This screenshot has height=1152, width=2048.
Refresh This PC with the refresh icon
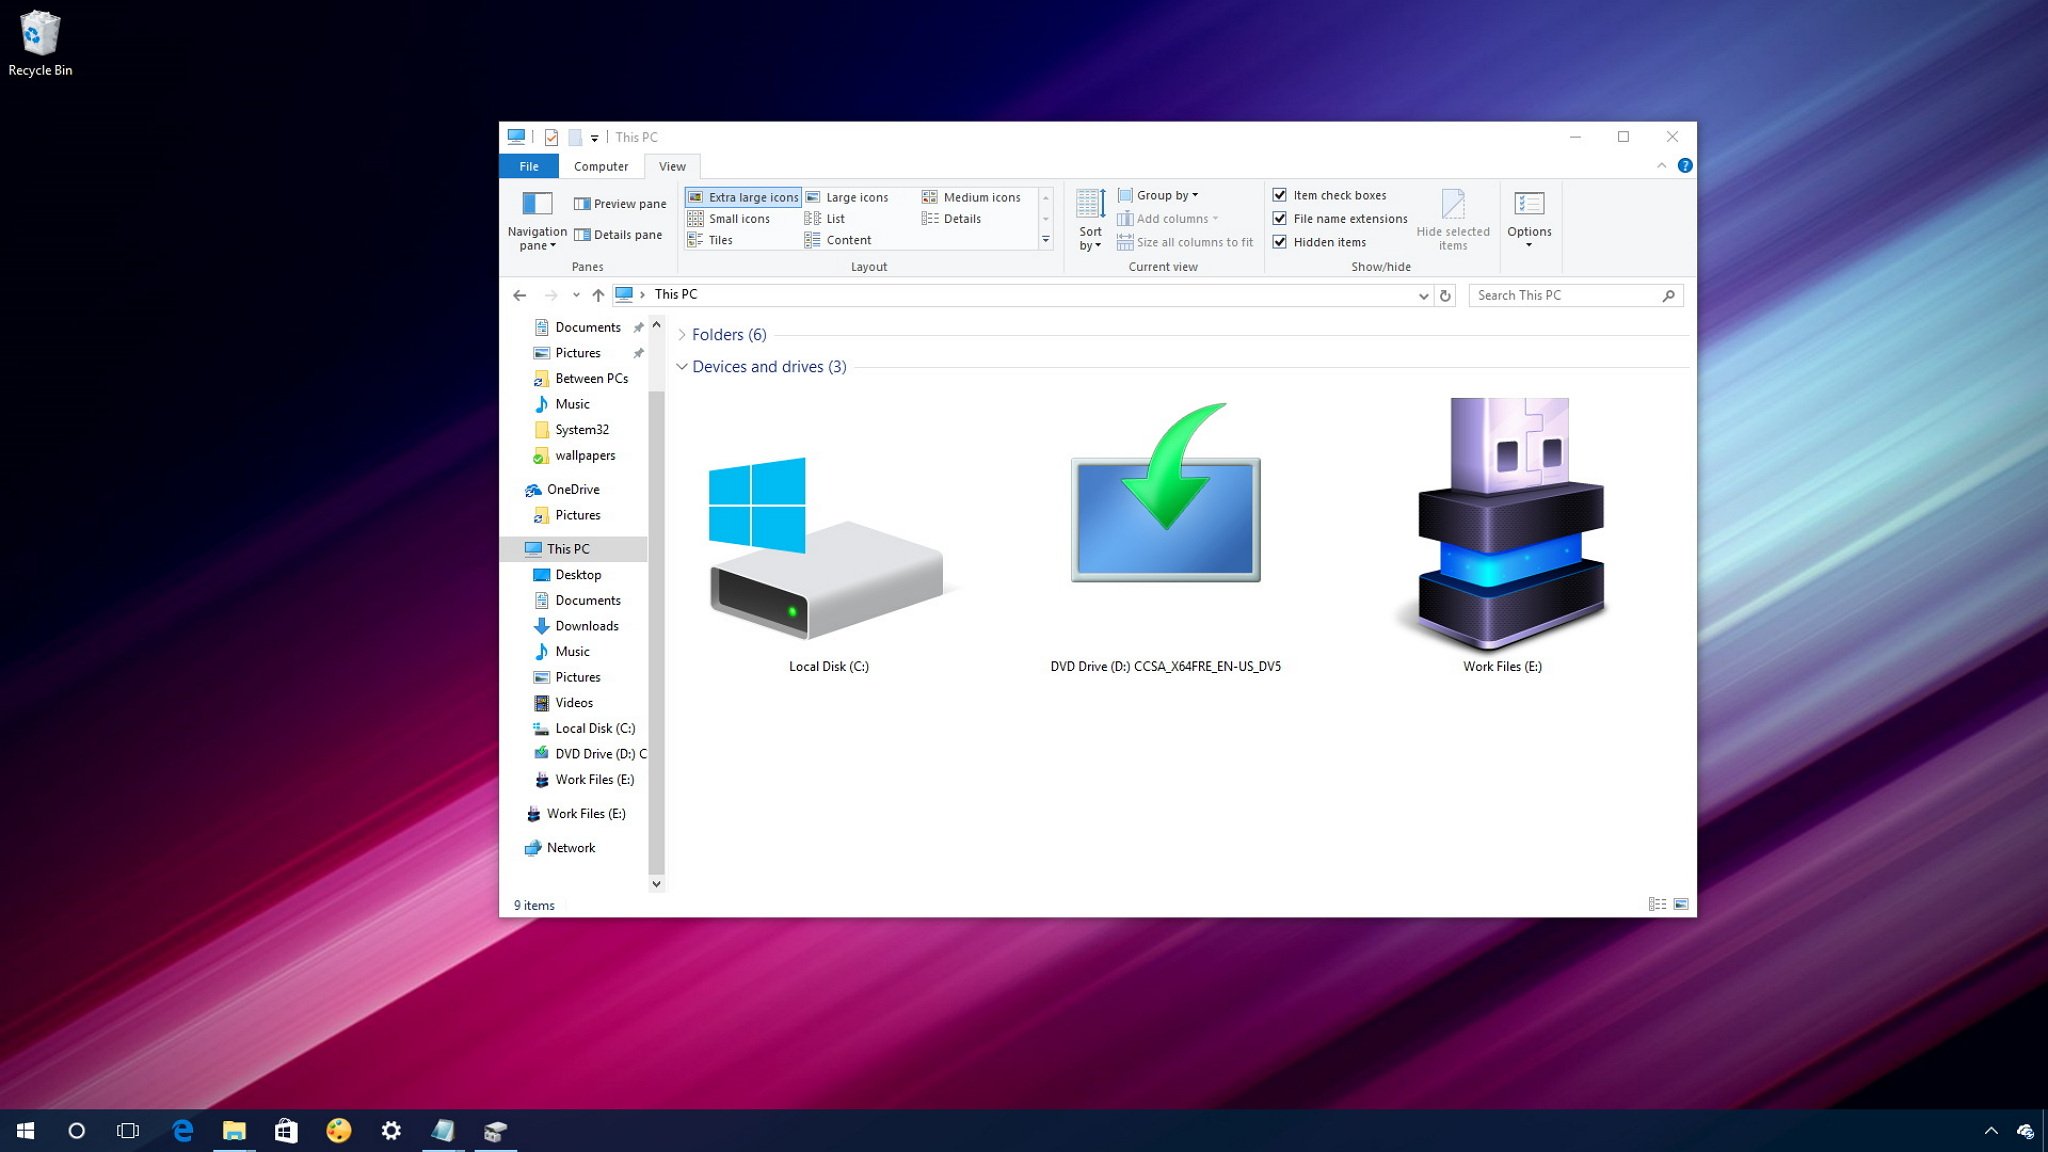[x=1445, y=295]
